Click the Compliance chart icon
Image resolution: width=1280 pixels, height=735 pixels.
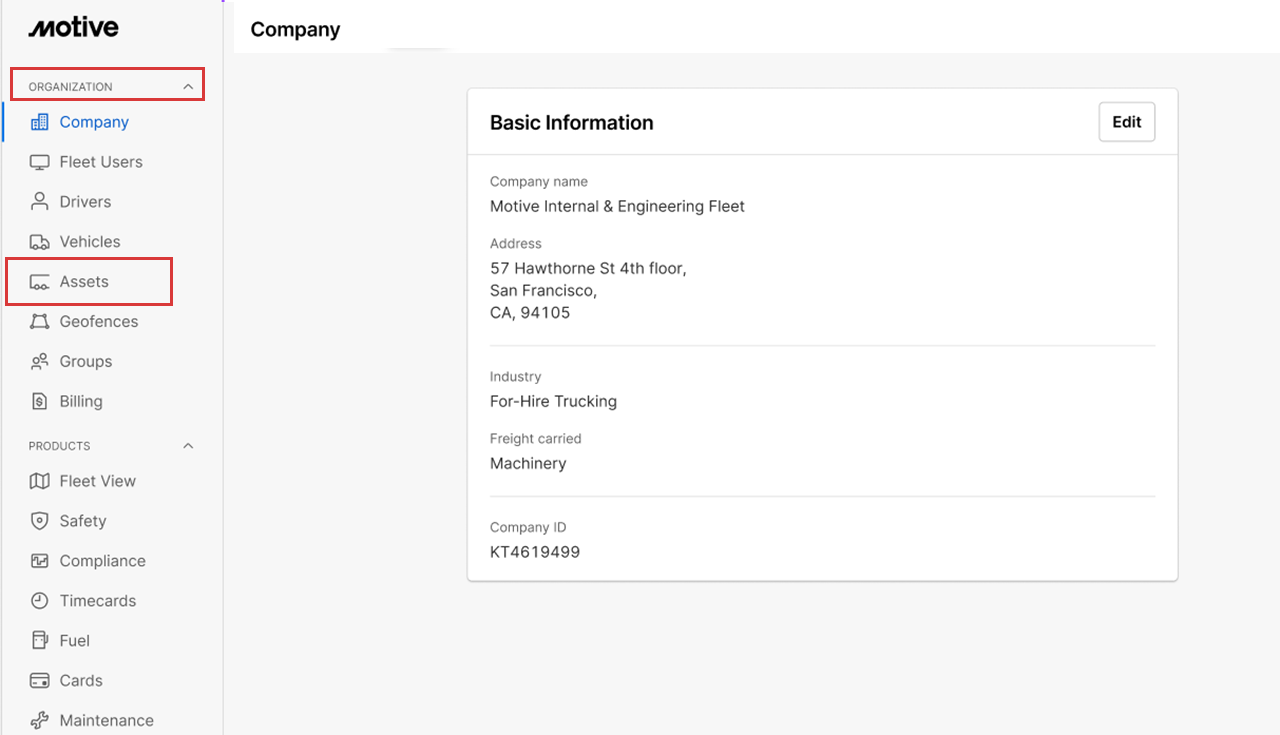pos(39,561)
